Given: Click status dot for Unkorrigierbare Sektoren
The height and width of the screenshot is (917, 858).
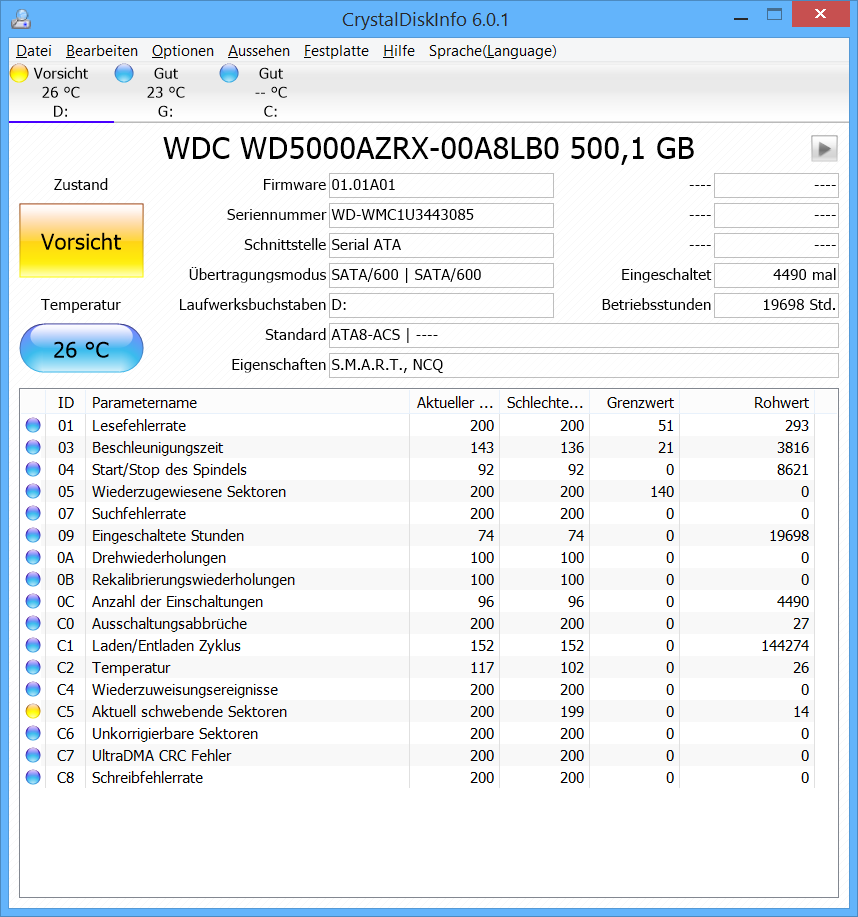Looking at the screenshot, I should pos(33,733).
